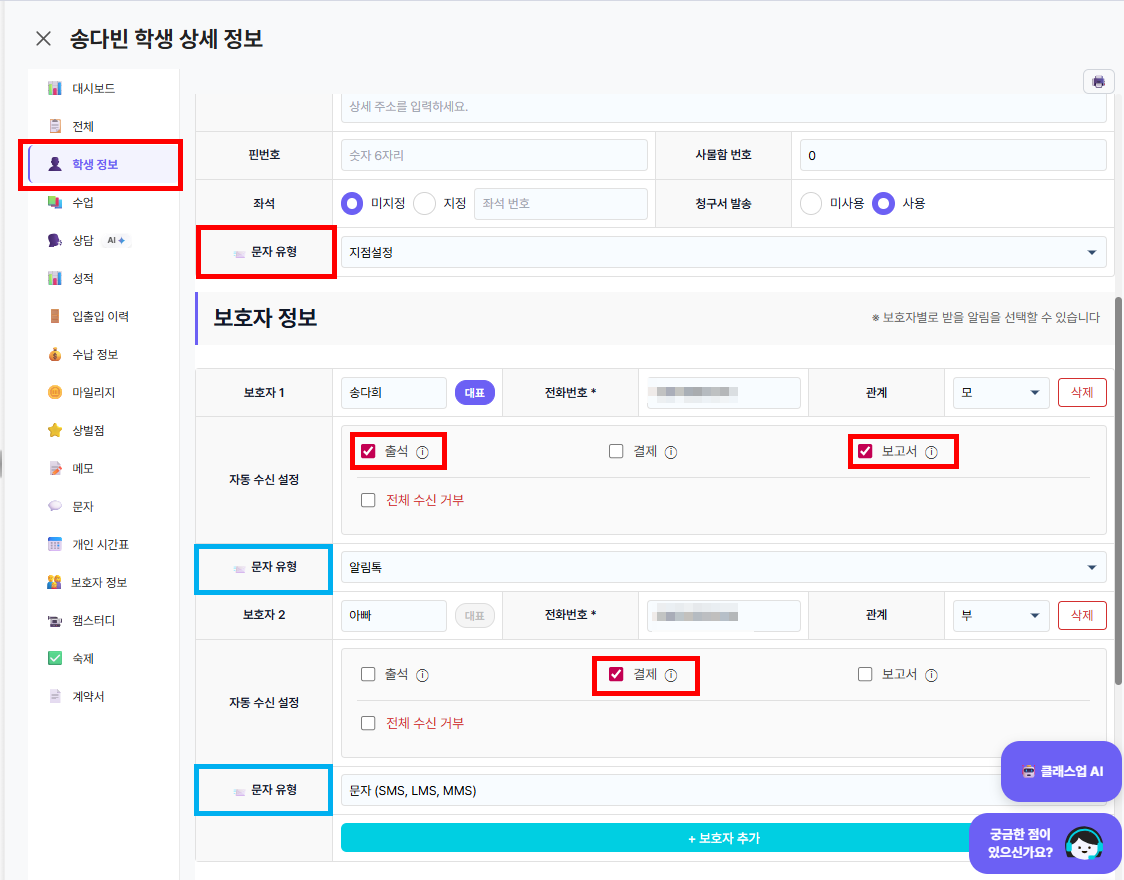Click the 수납 정보 money bag icon
The width and height of the screenshot is (1124, 880).
[54, 354]
